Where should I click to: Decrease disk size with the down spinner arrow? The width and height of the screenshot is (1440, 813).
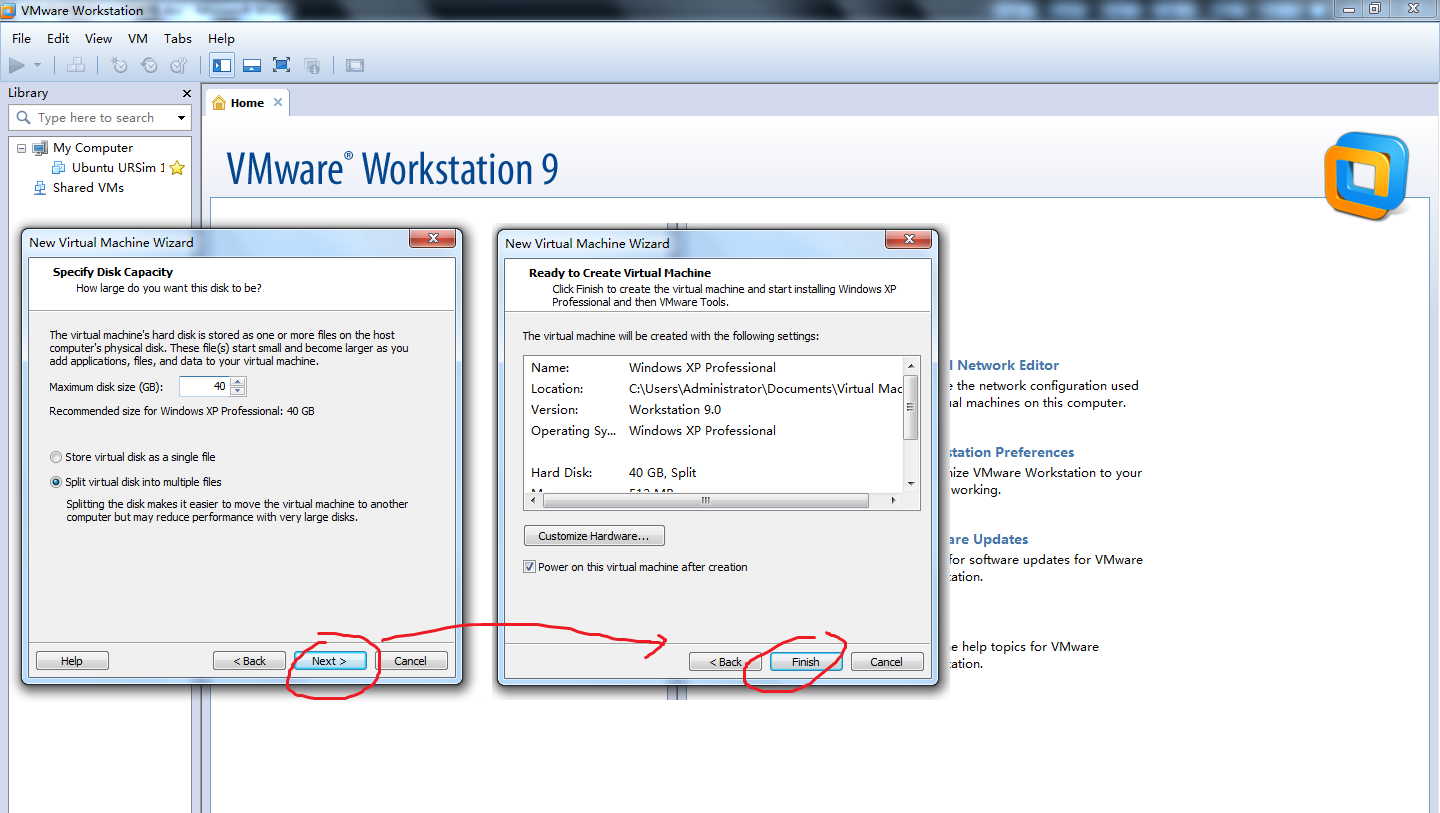point(238,391)
